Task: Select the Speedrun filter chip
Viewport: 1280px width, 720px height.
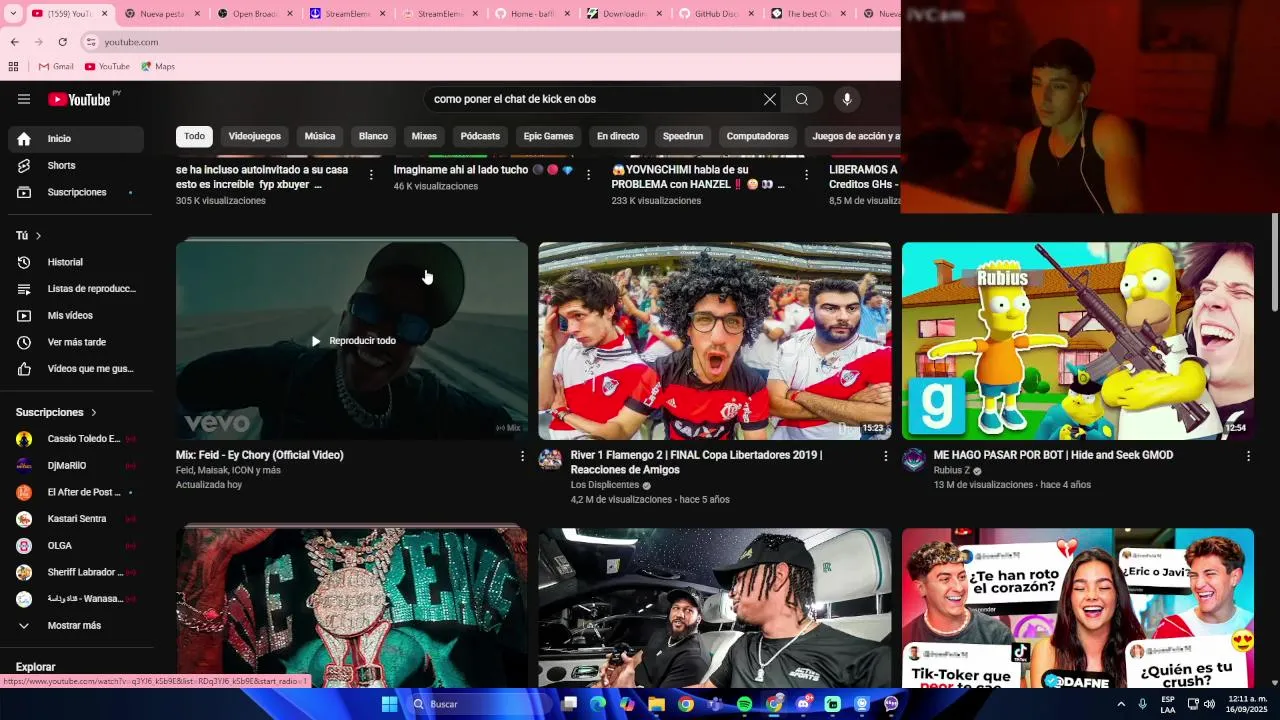Action: pos(683,136)
